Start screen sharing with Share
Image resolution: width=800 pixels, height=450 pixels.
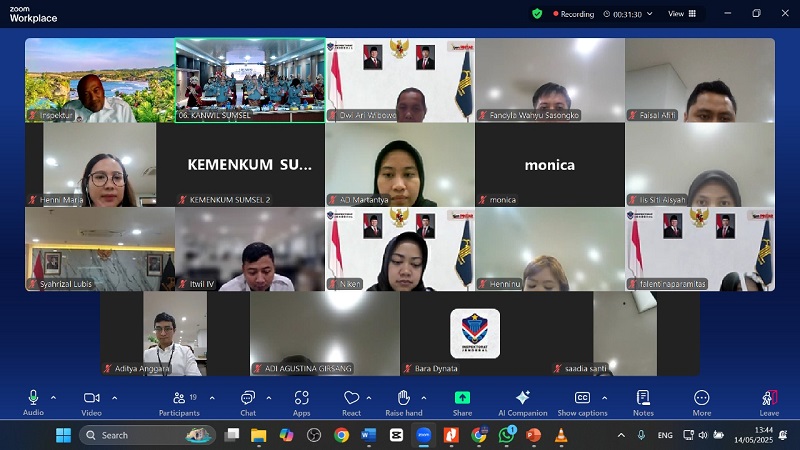462,403
